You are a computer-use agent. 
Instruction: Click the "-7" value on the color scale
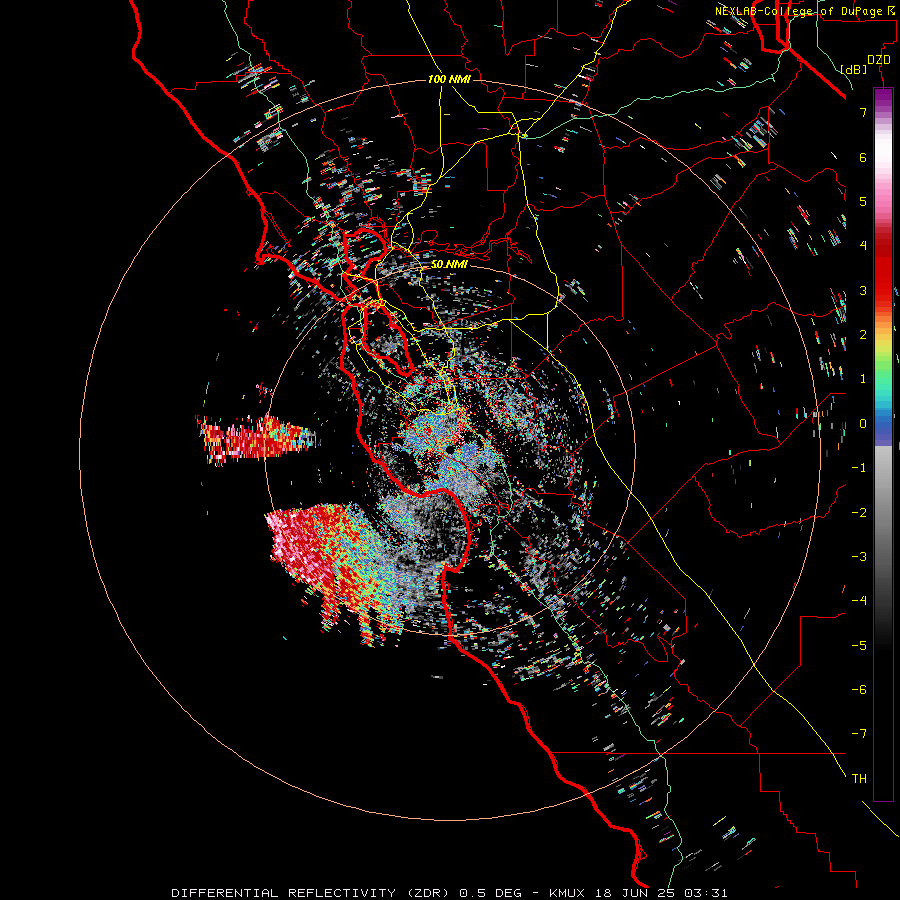[x=859, y=734]
